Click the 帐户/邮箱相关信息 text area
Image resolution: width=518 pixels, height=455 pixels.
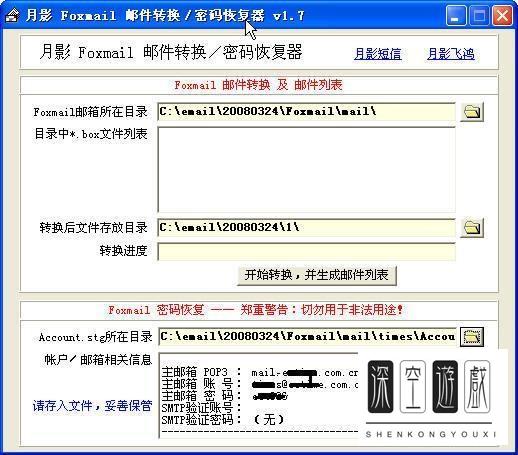tap(259, 395)
